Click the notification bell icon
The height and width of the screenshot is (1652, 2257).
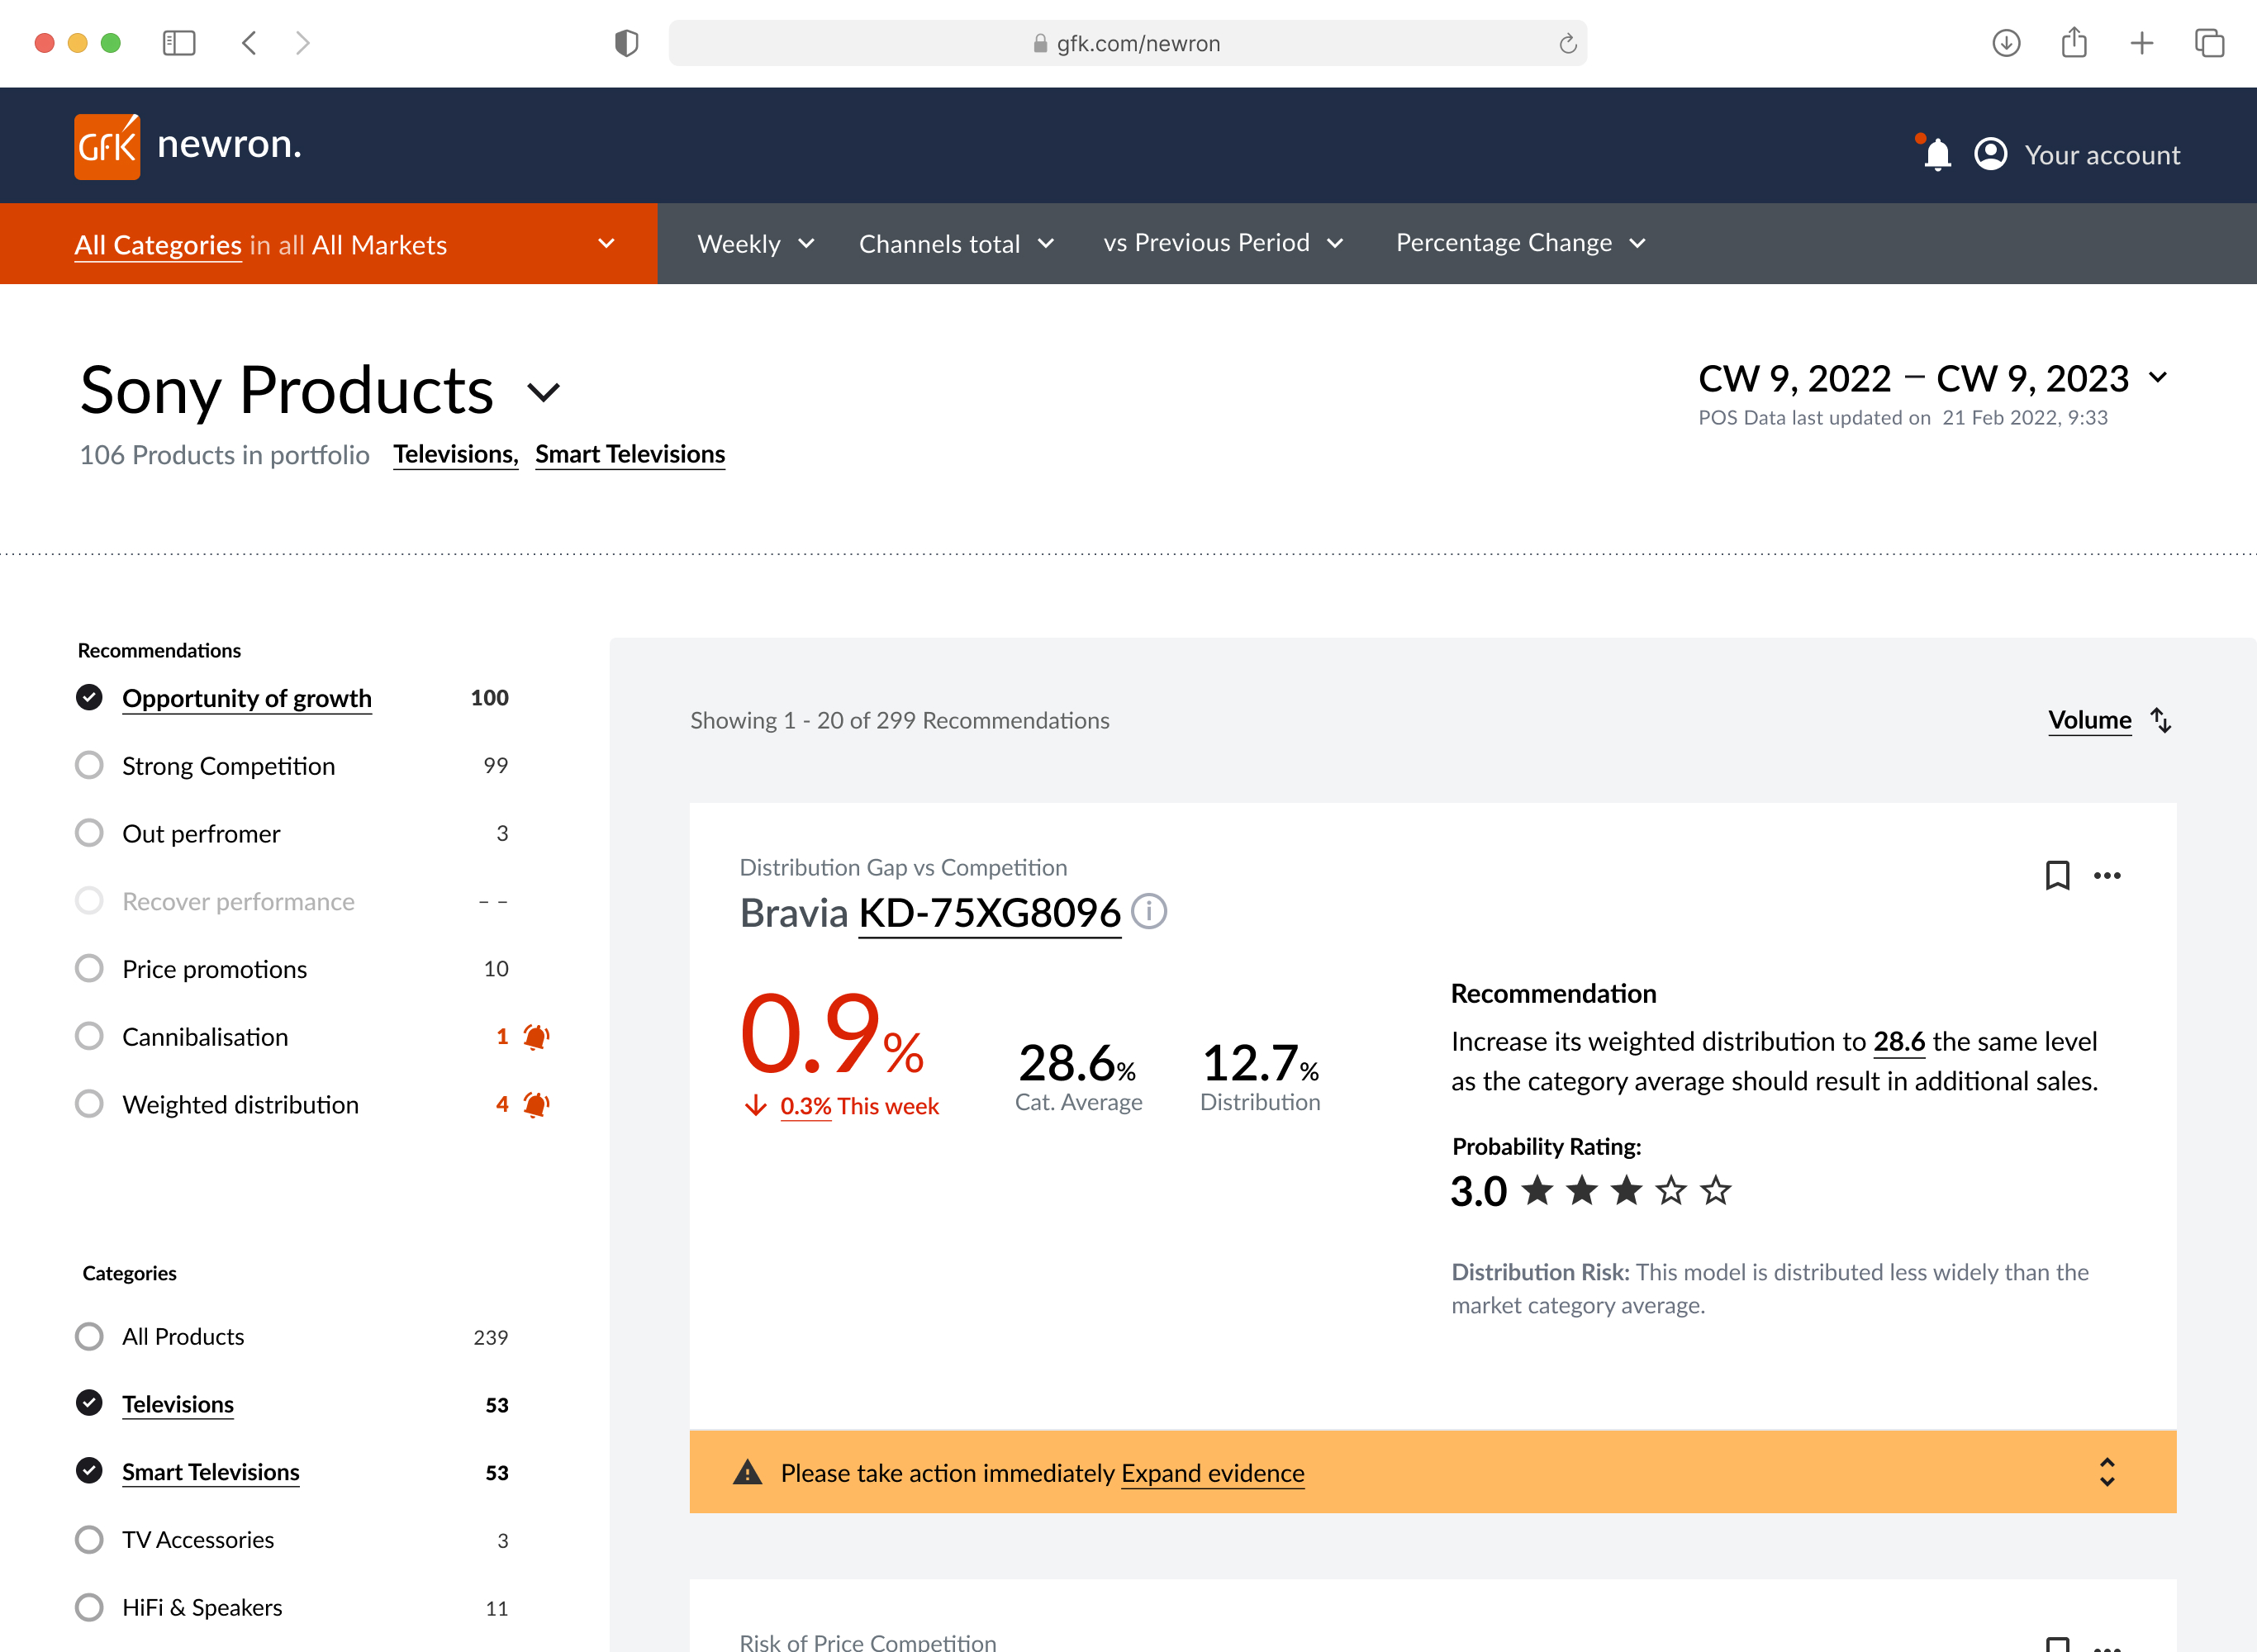(1937, 154)
